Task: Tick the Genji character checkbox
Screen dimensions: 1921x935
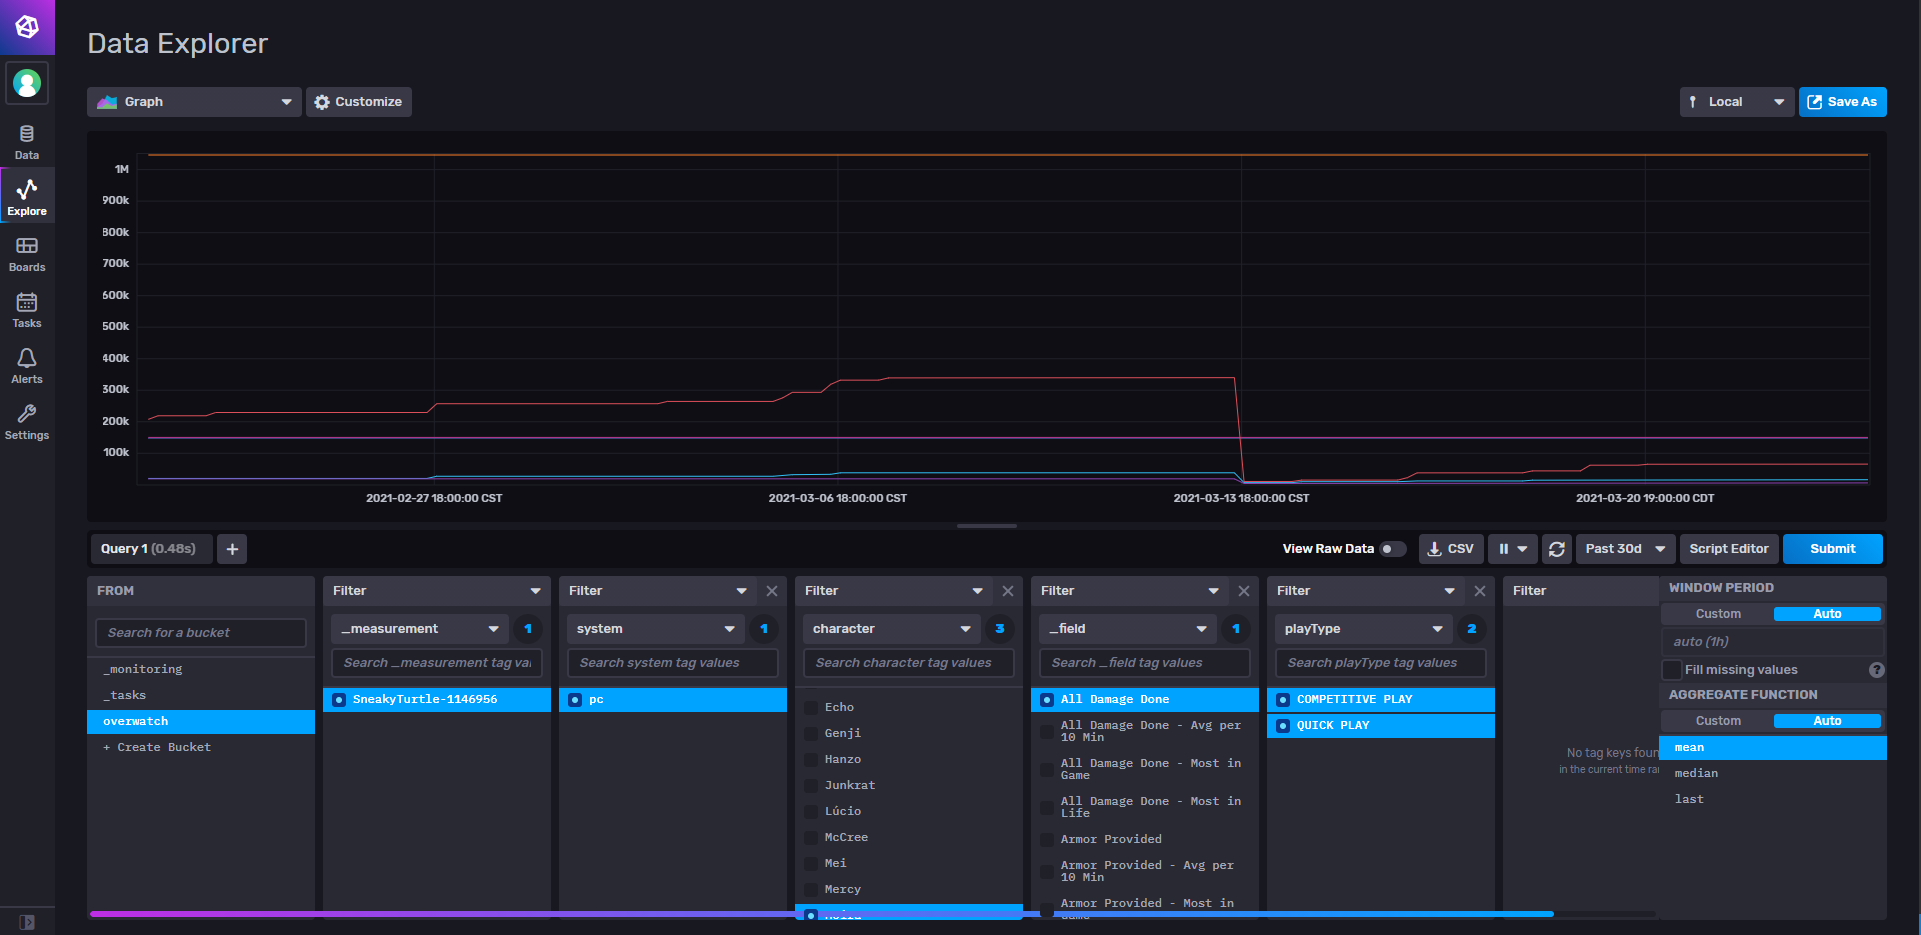Action: [x=812, y=733]
